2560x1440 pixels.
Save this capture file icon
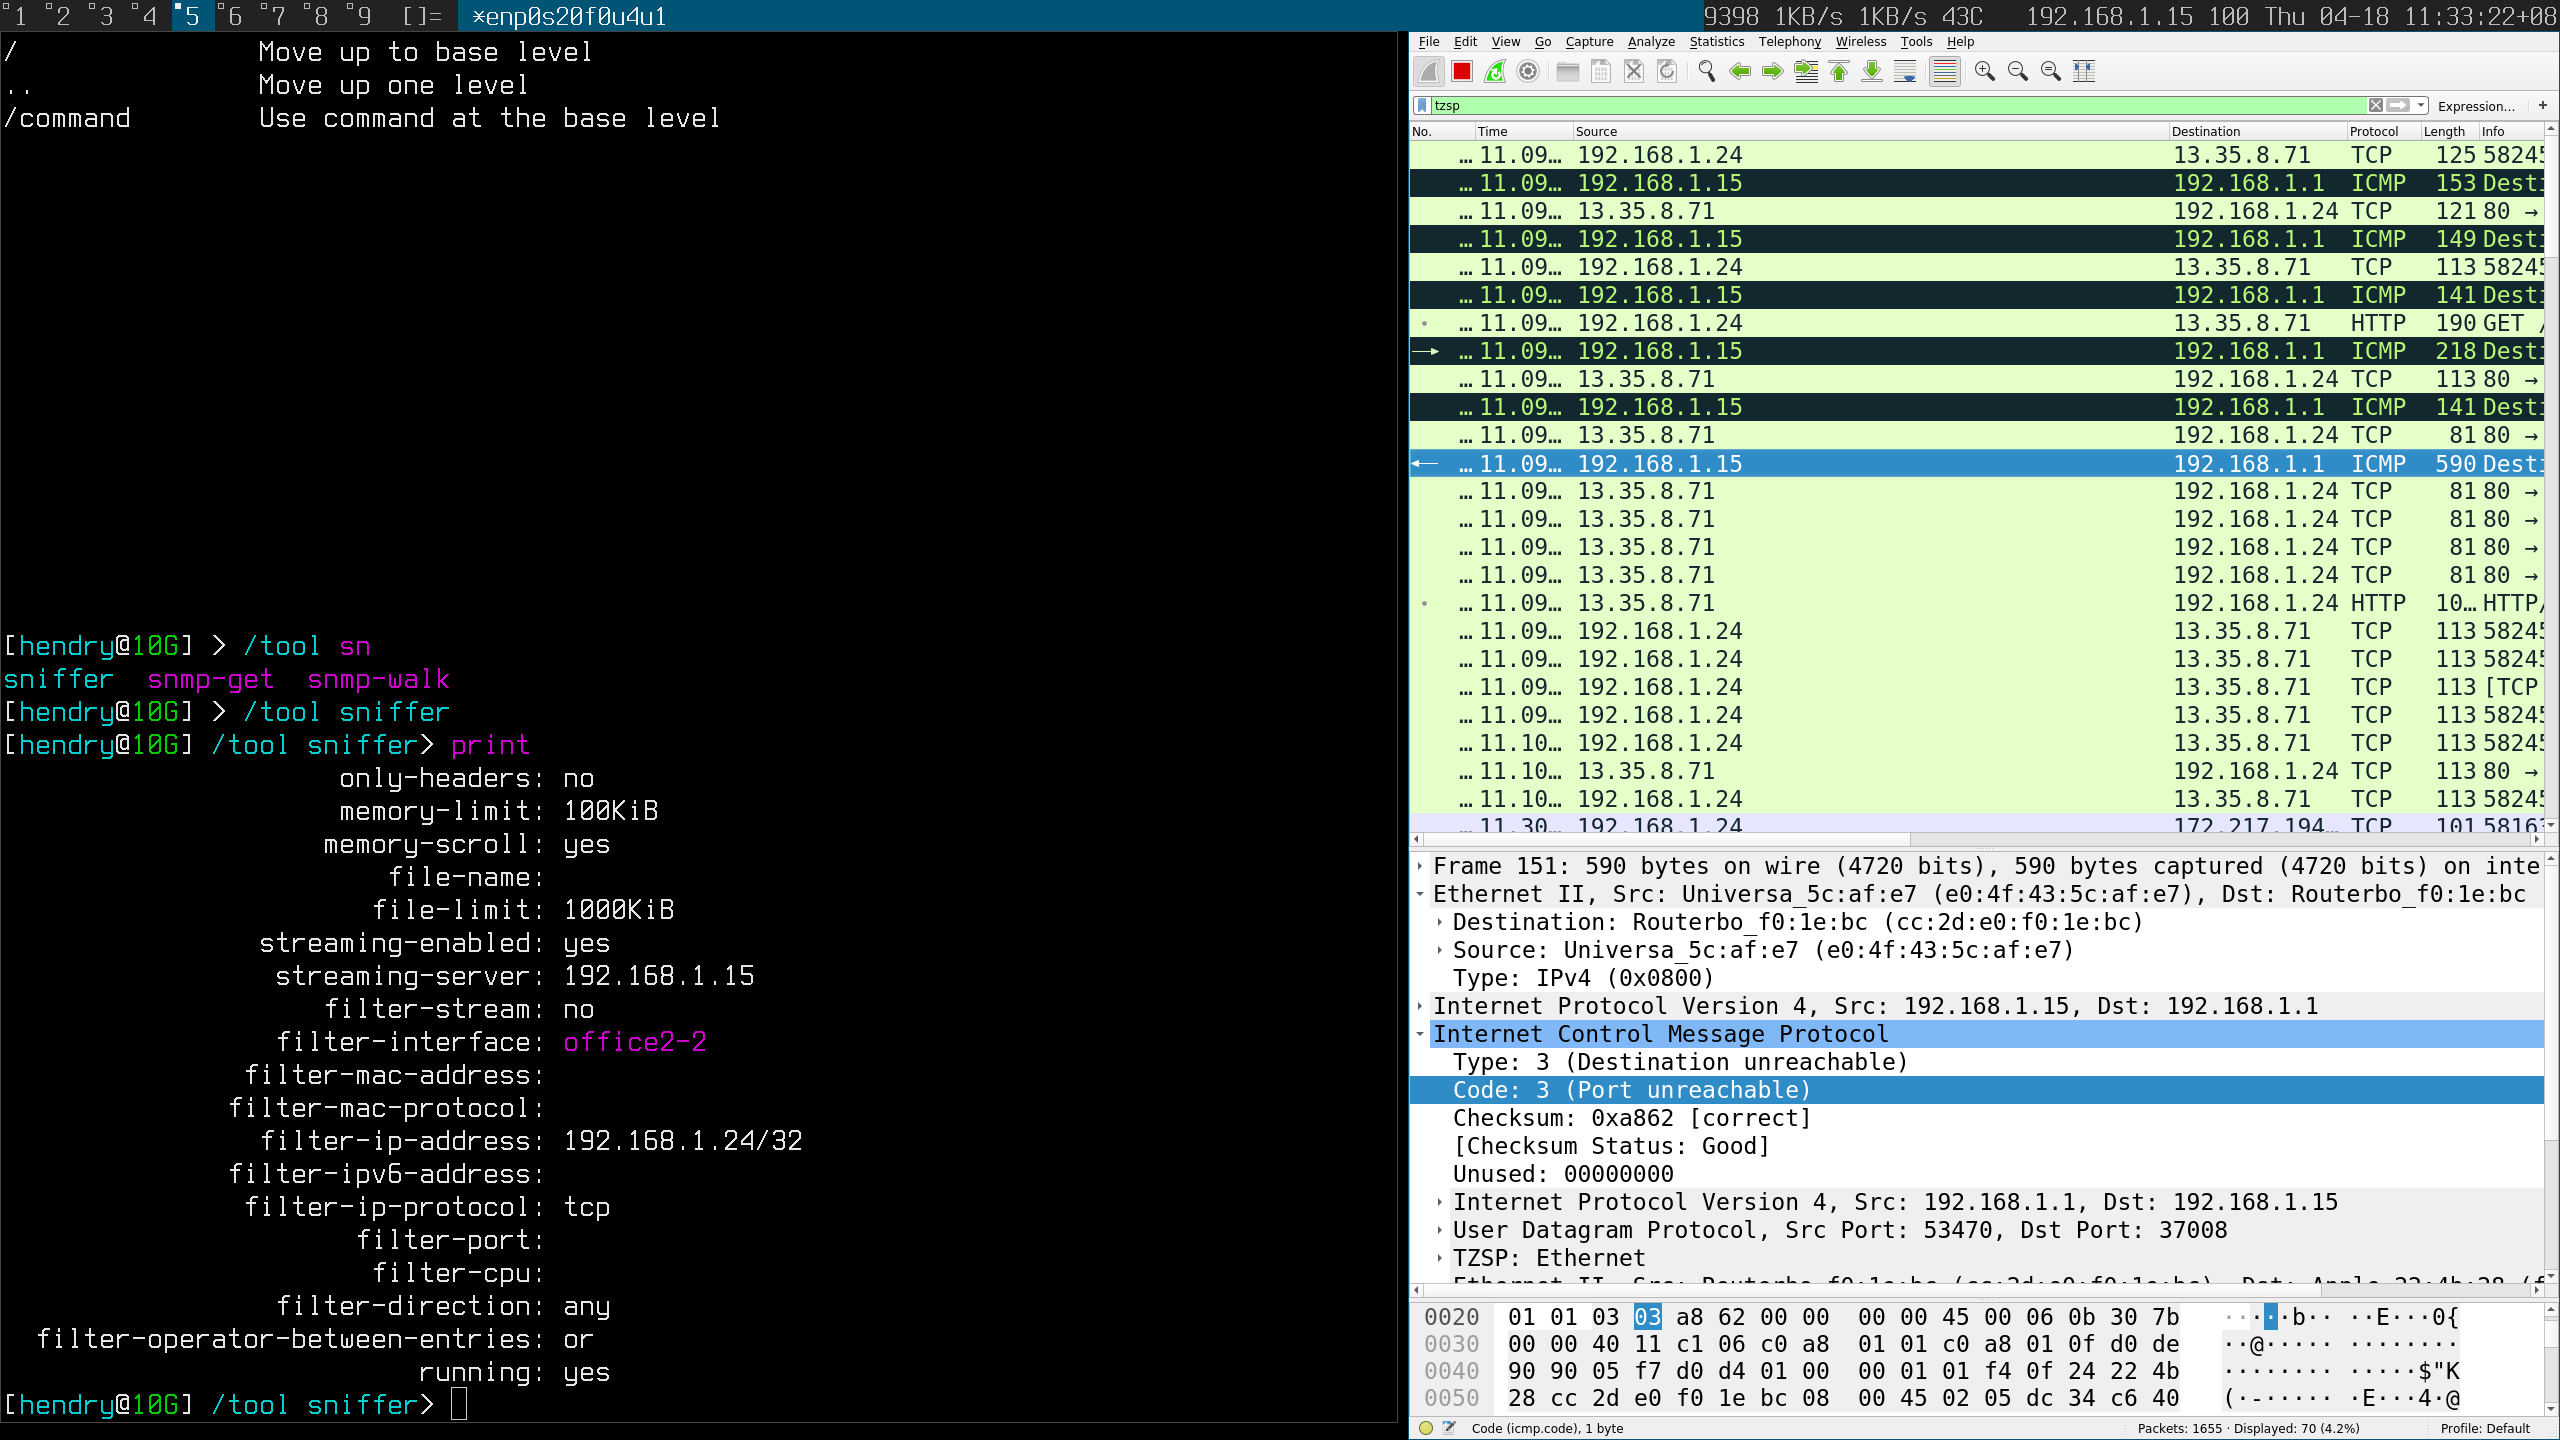coord(1601,71)
